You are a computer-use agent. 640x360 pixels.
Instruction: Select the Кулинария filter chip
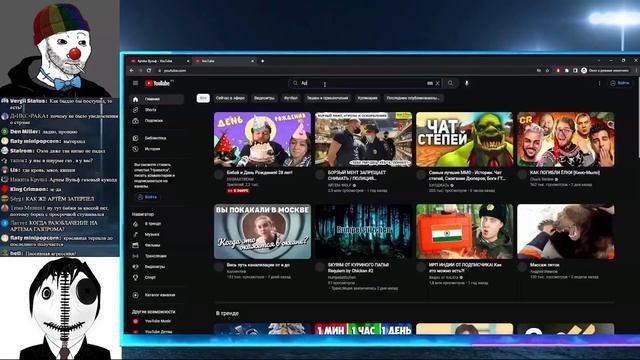pos(367,98)
